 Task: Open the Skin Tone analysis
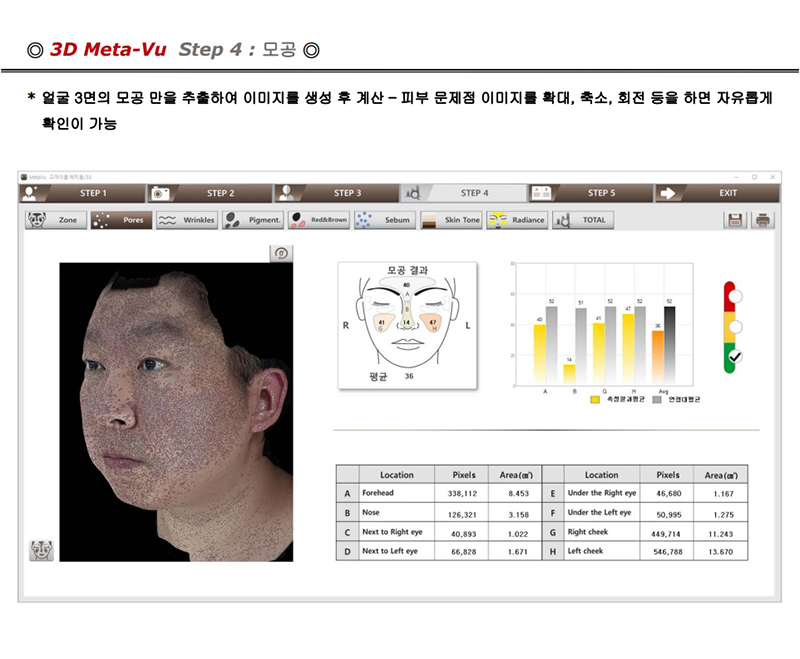(x=451, y=220)
